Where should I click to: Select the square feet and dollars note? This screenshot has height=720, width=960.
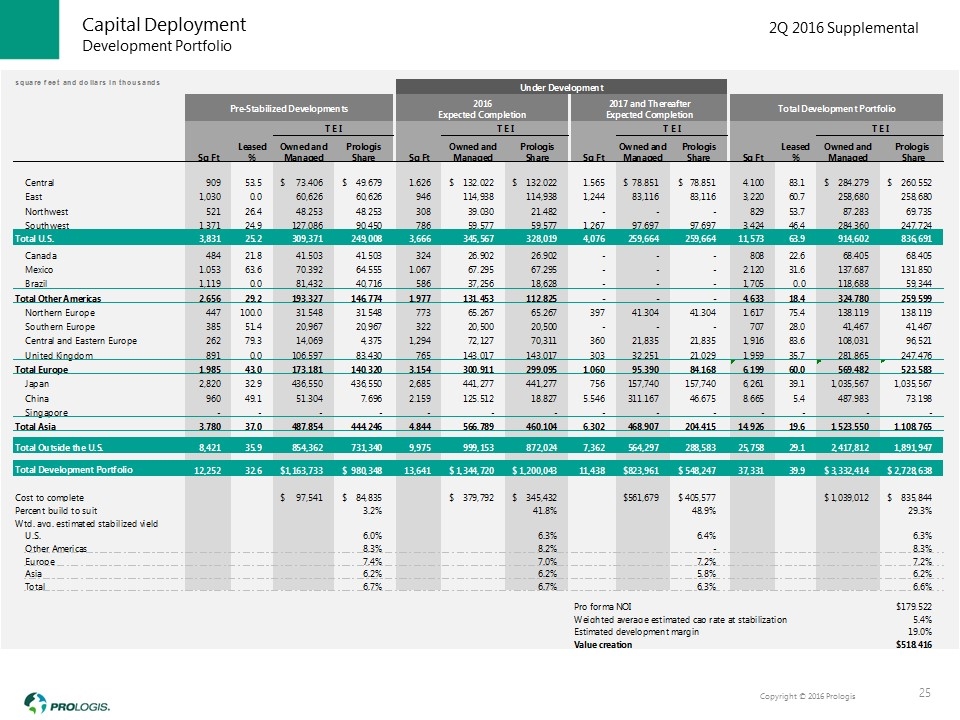pyautogui.click(x=87, y=81)
